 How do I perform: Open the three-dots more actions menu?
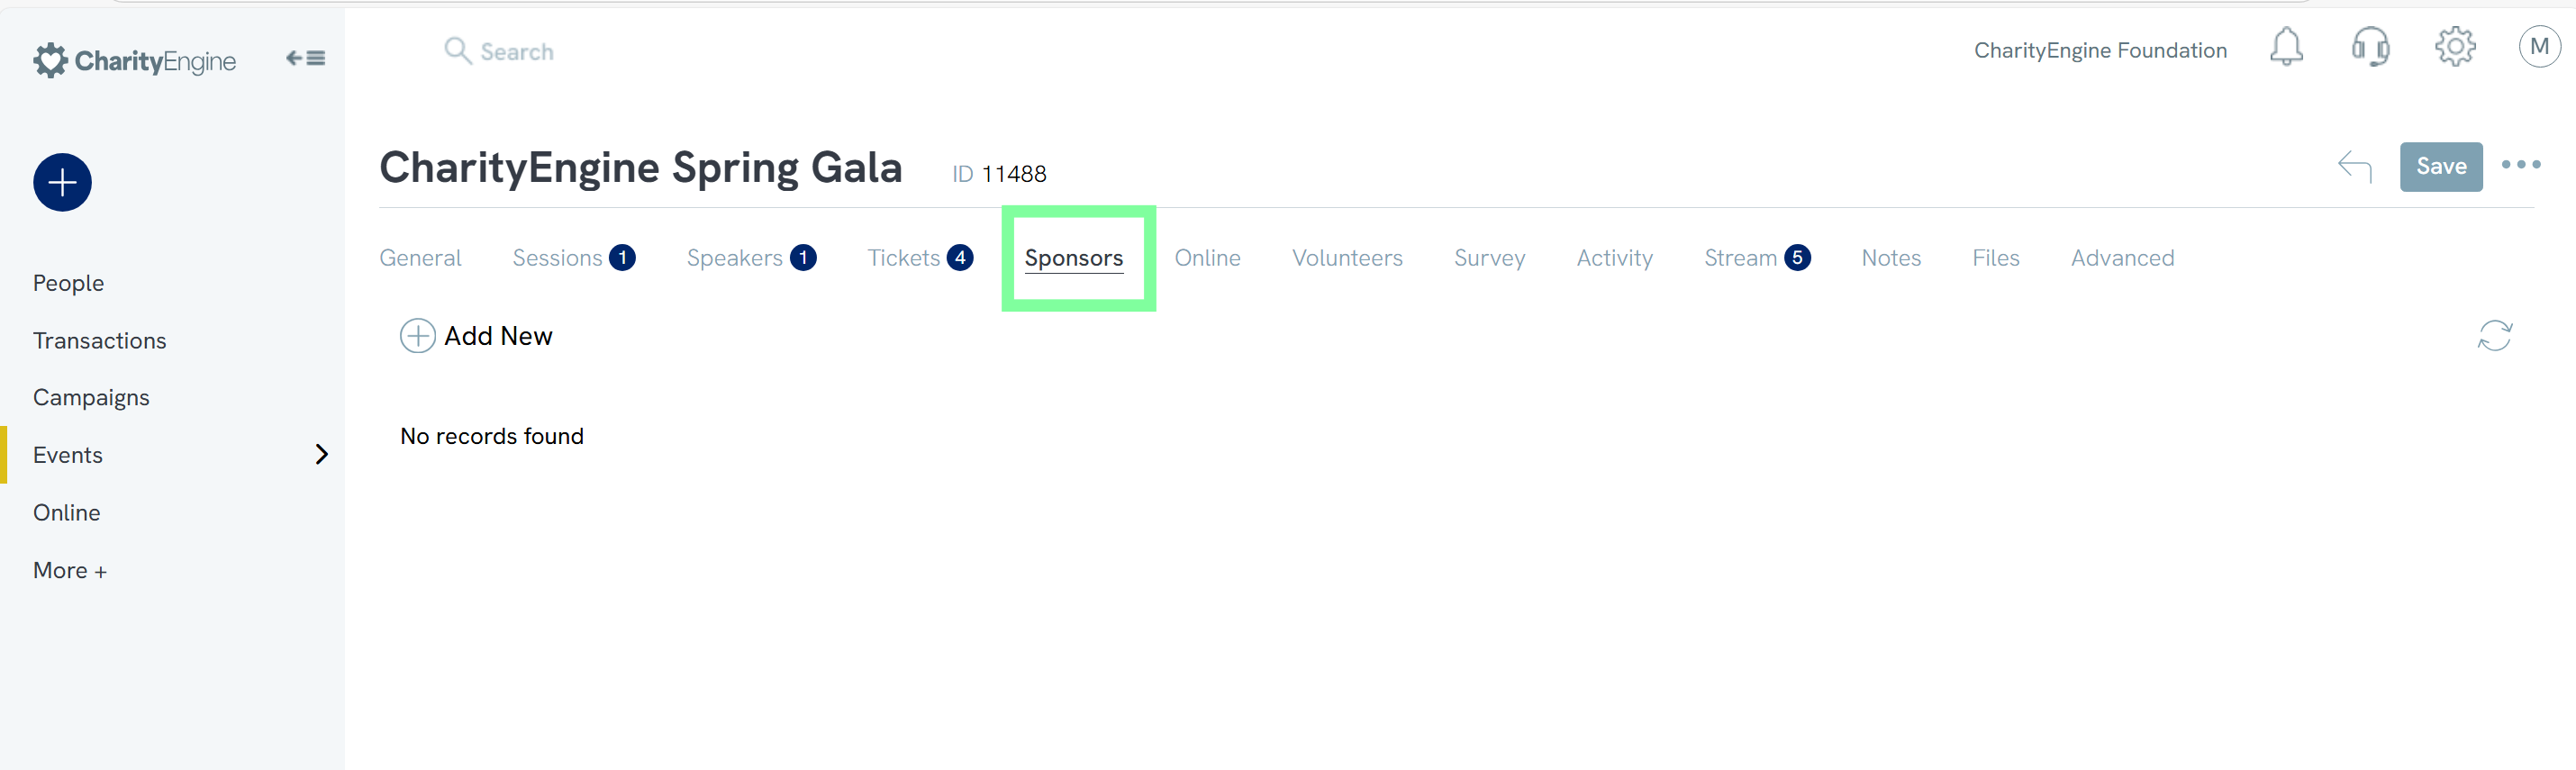tap(2520, 165)
